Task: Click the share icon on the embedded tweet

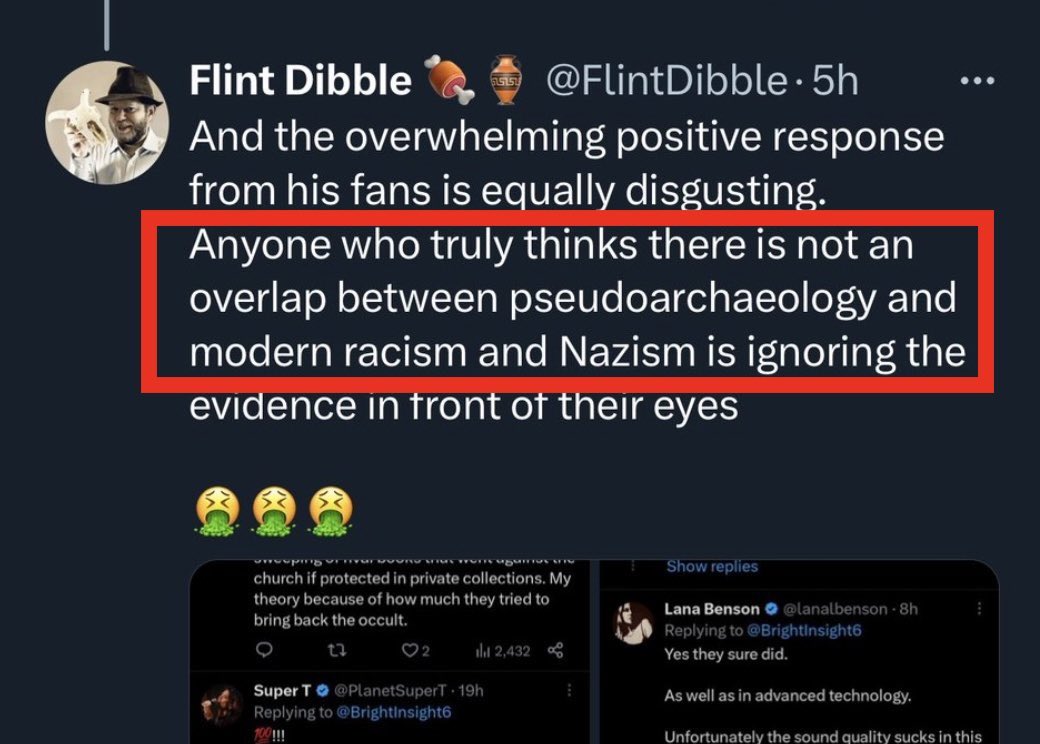Action: (555, 650)
